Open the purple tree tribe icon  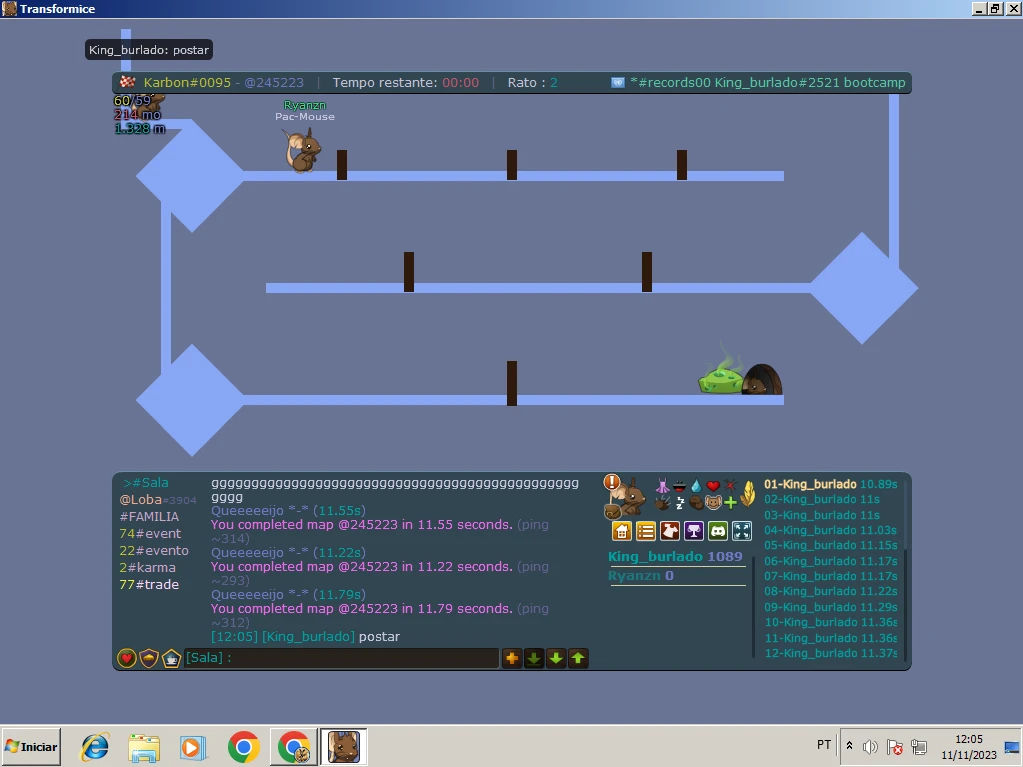(x=694, y=532)
